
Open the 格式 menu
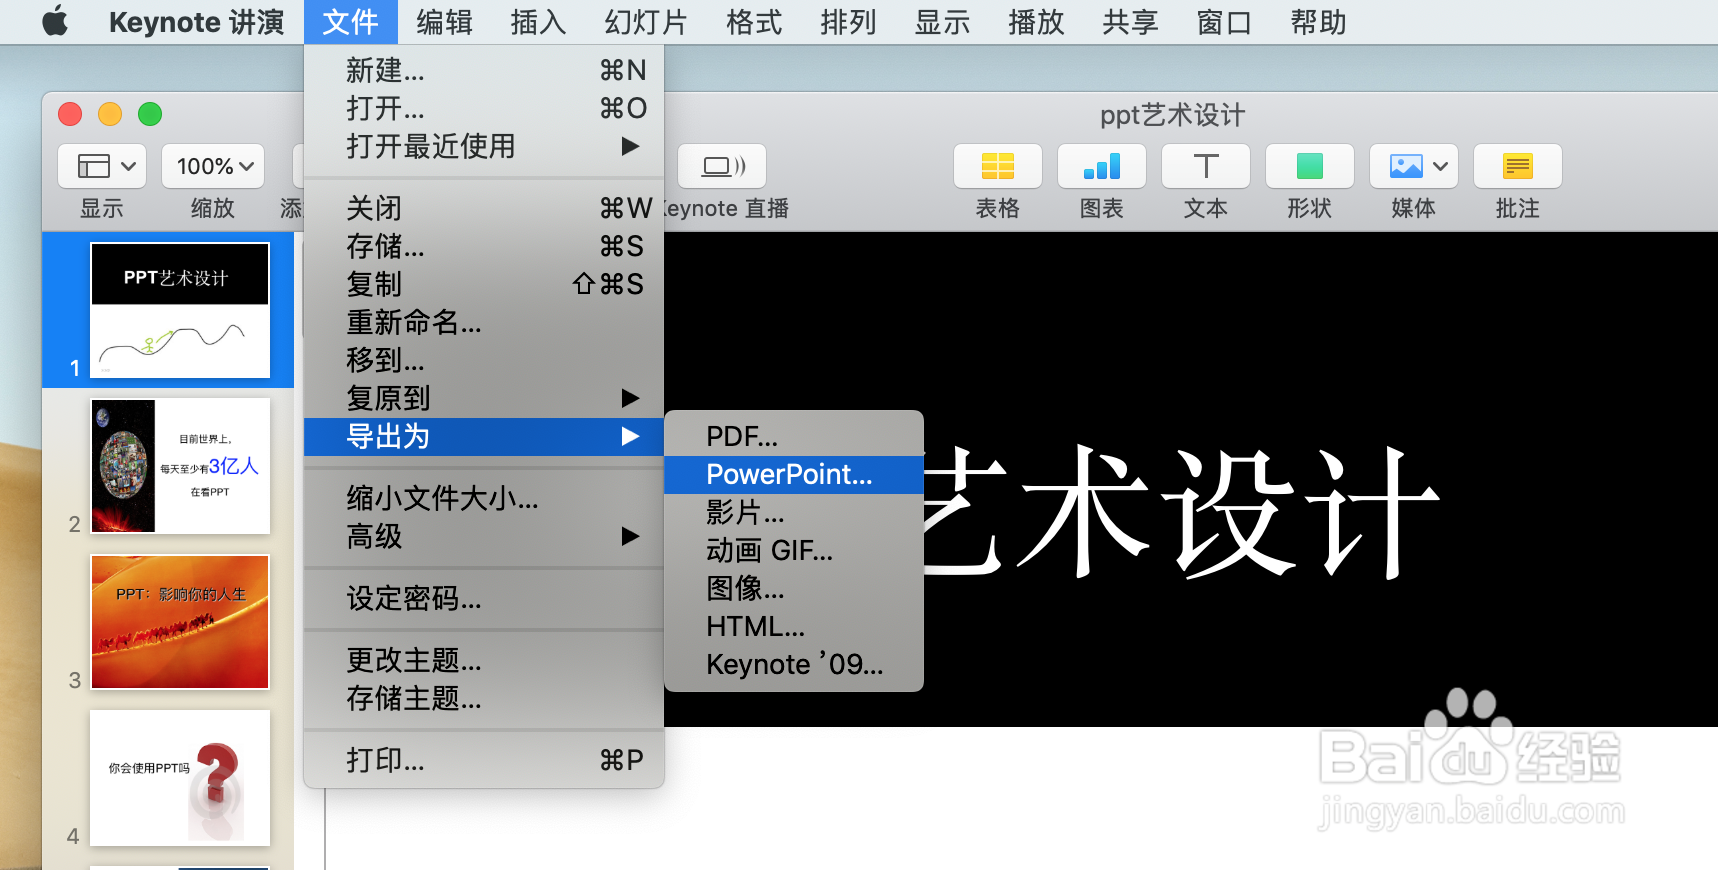click(x=754, y=22)
